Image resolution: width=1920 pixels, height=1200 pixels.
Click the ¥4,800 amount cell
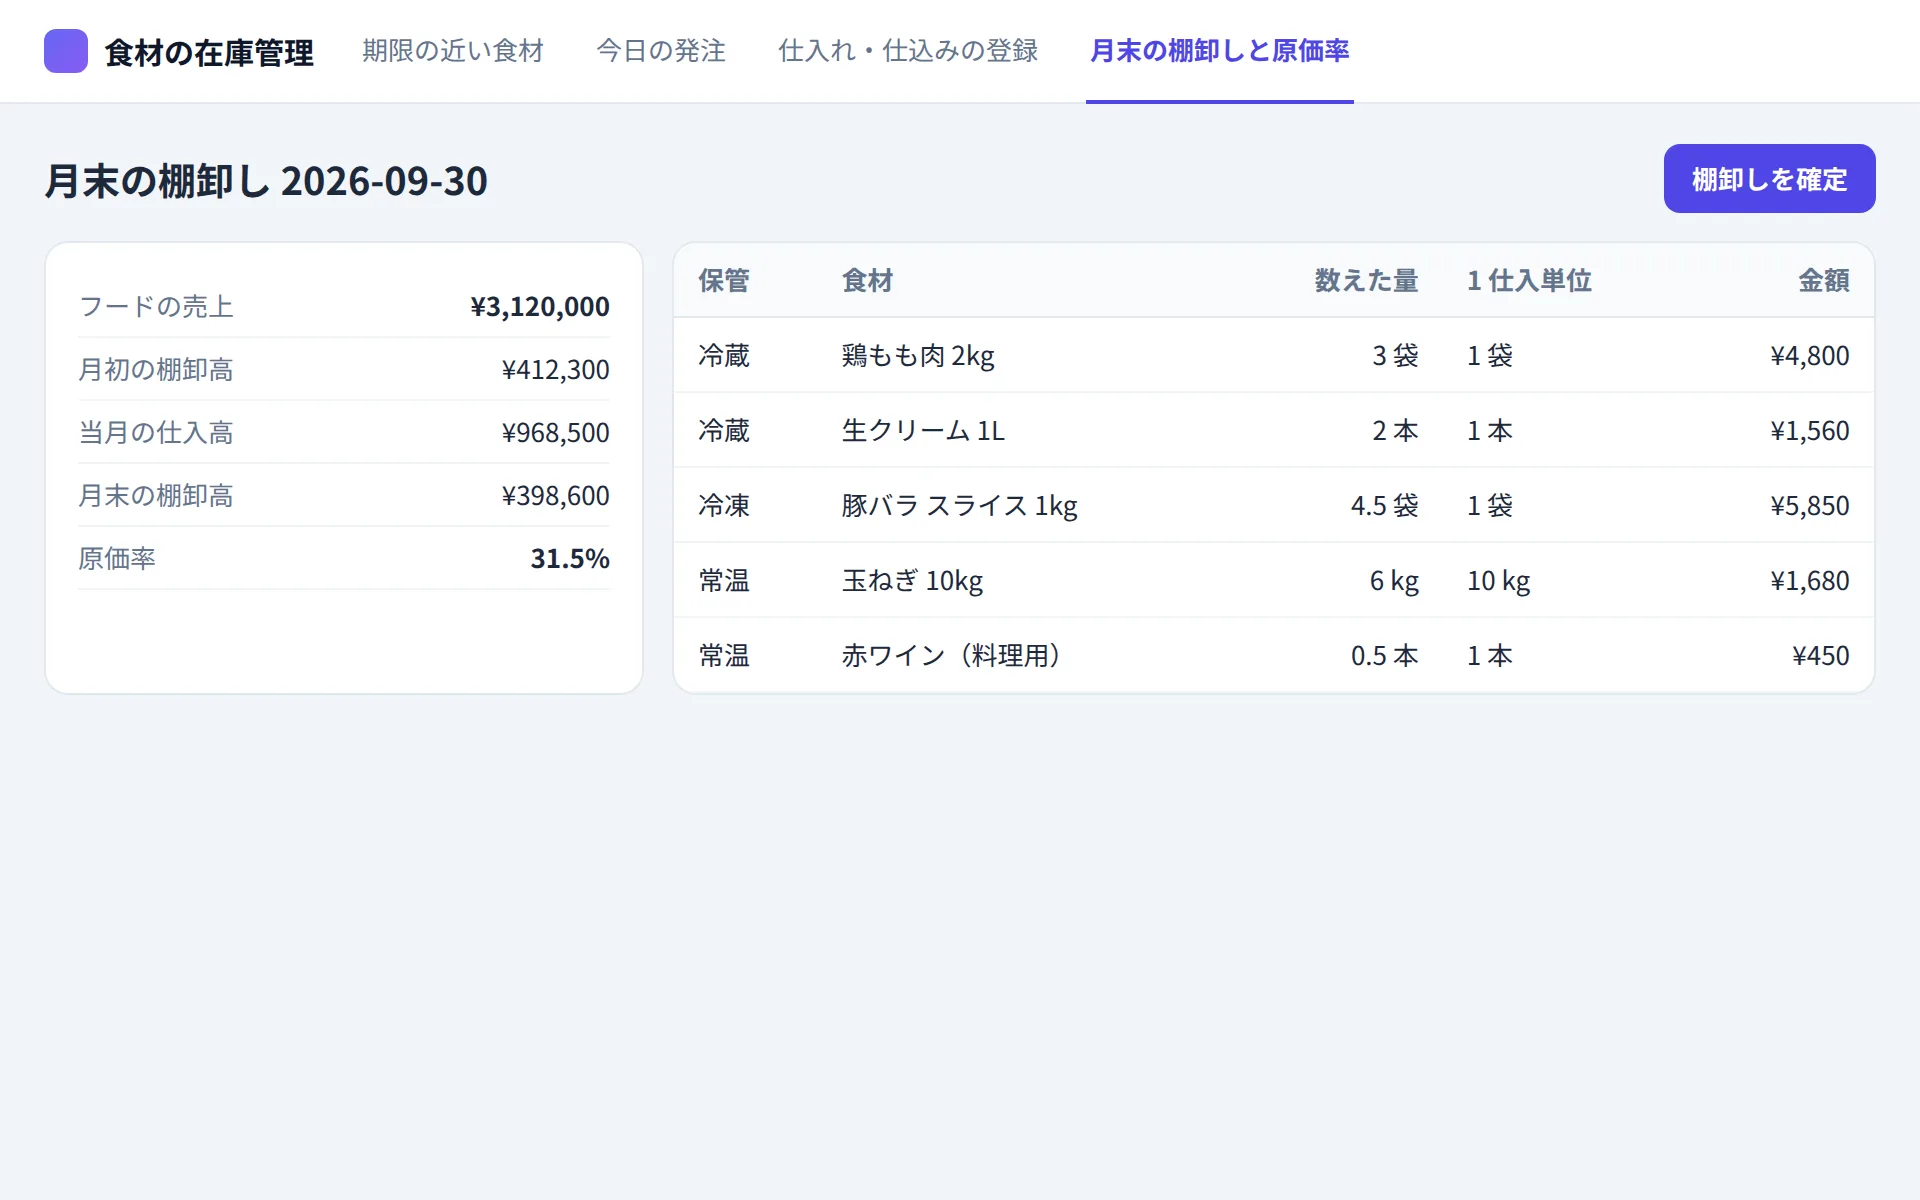1810,356
